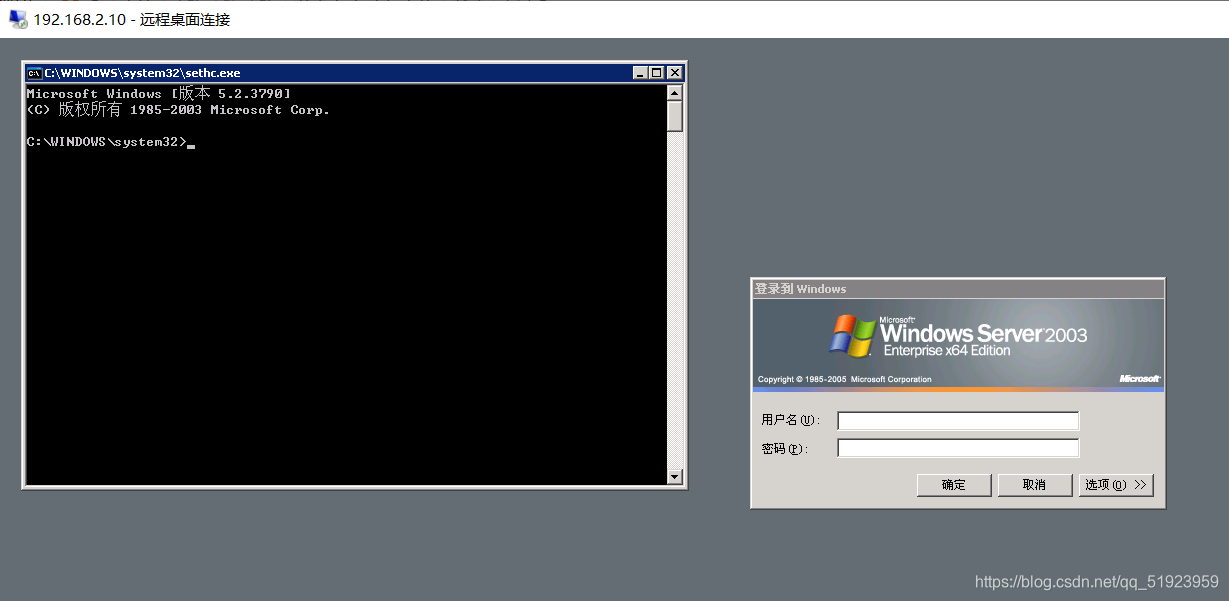Click the 192.168.2.10 远程桌面连接 title text
This screenshot has height=601, width=1229.
132,19
